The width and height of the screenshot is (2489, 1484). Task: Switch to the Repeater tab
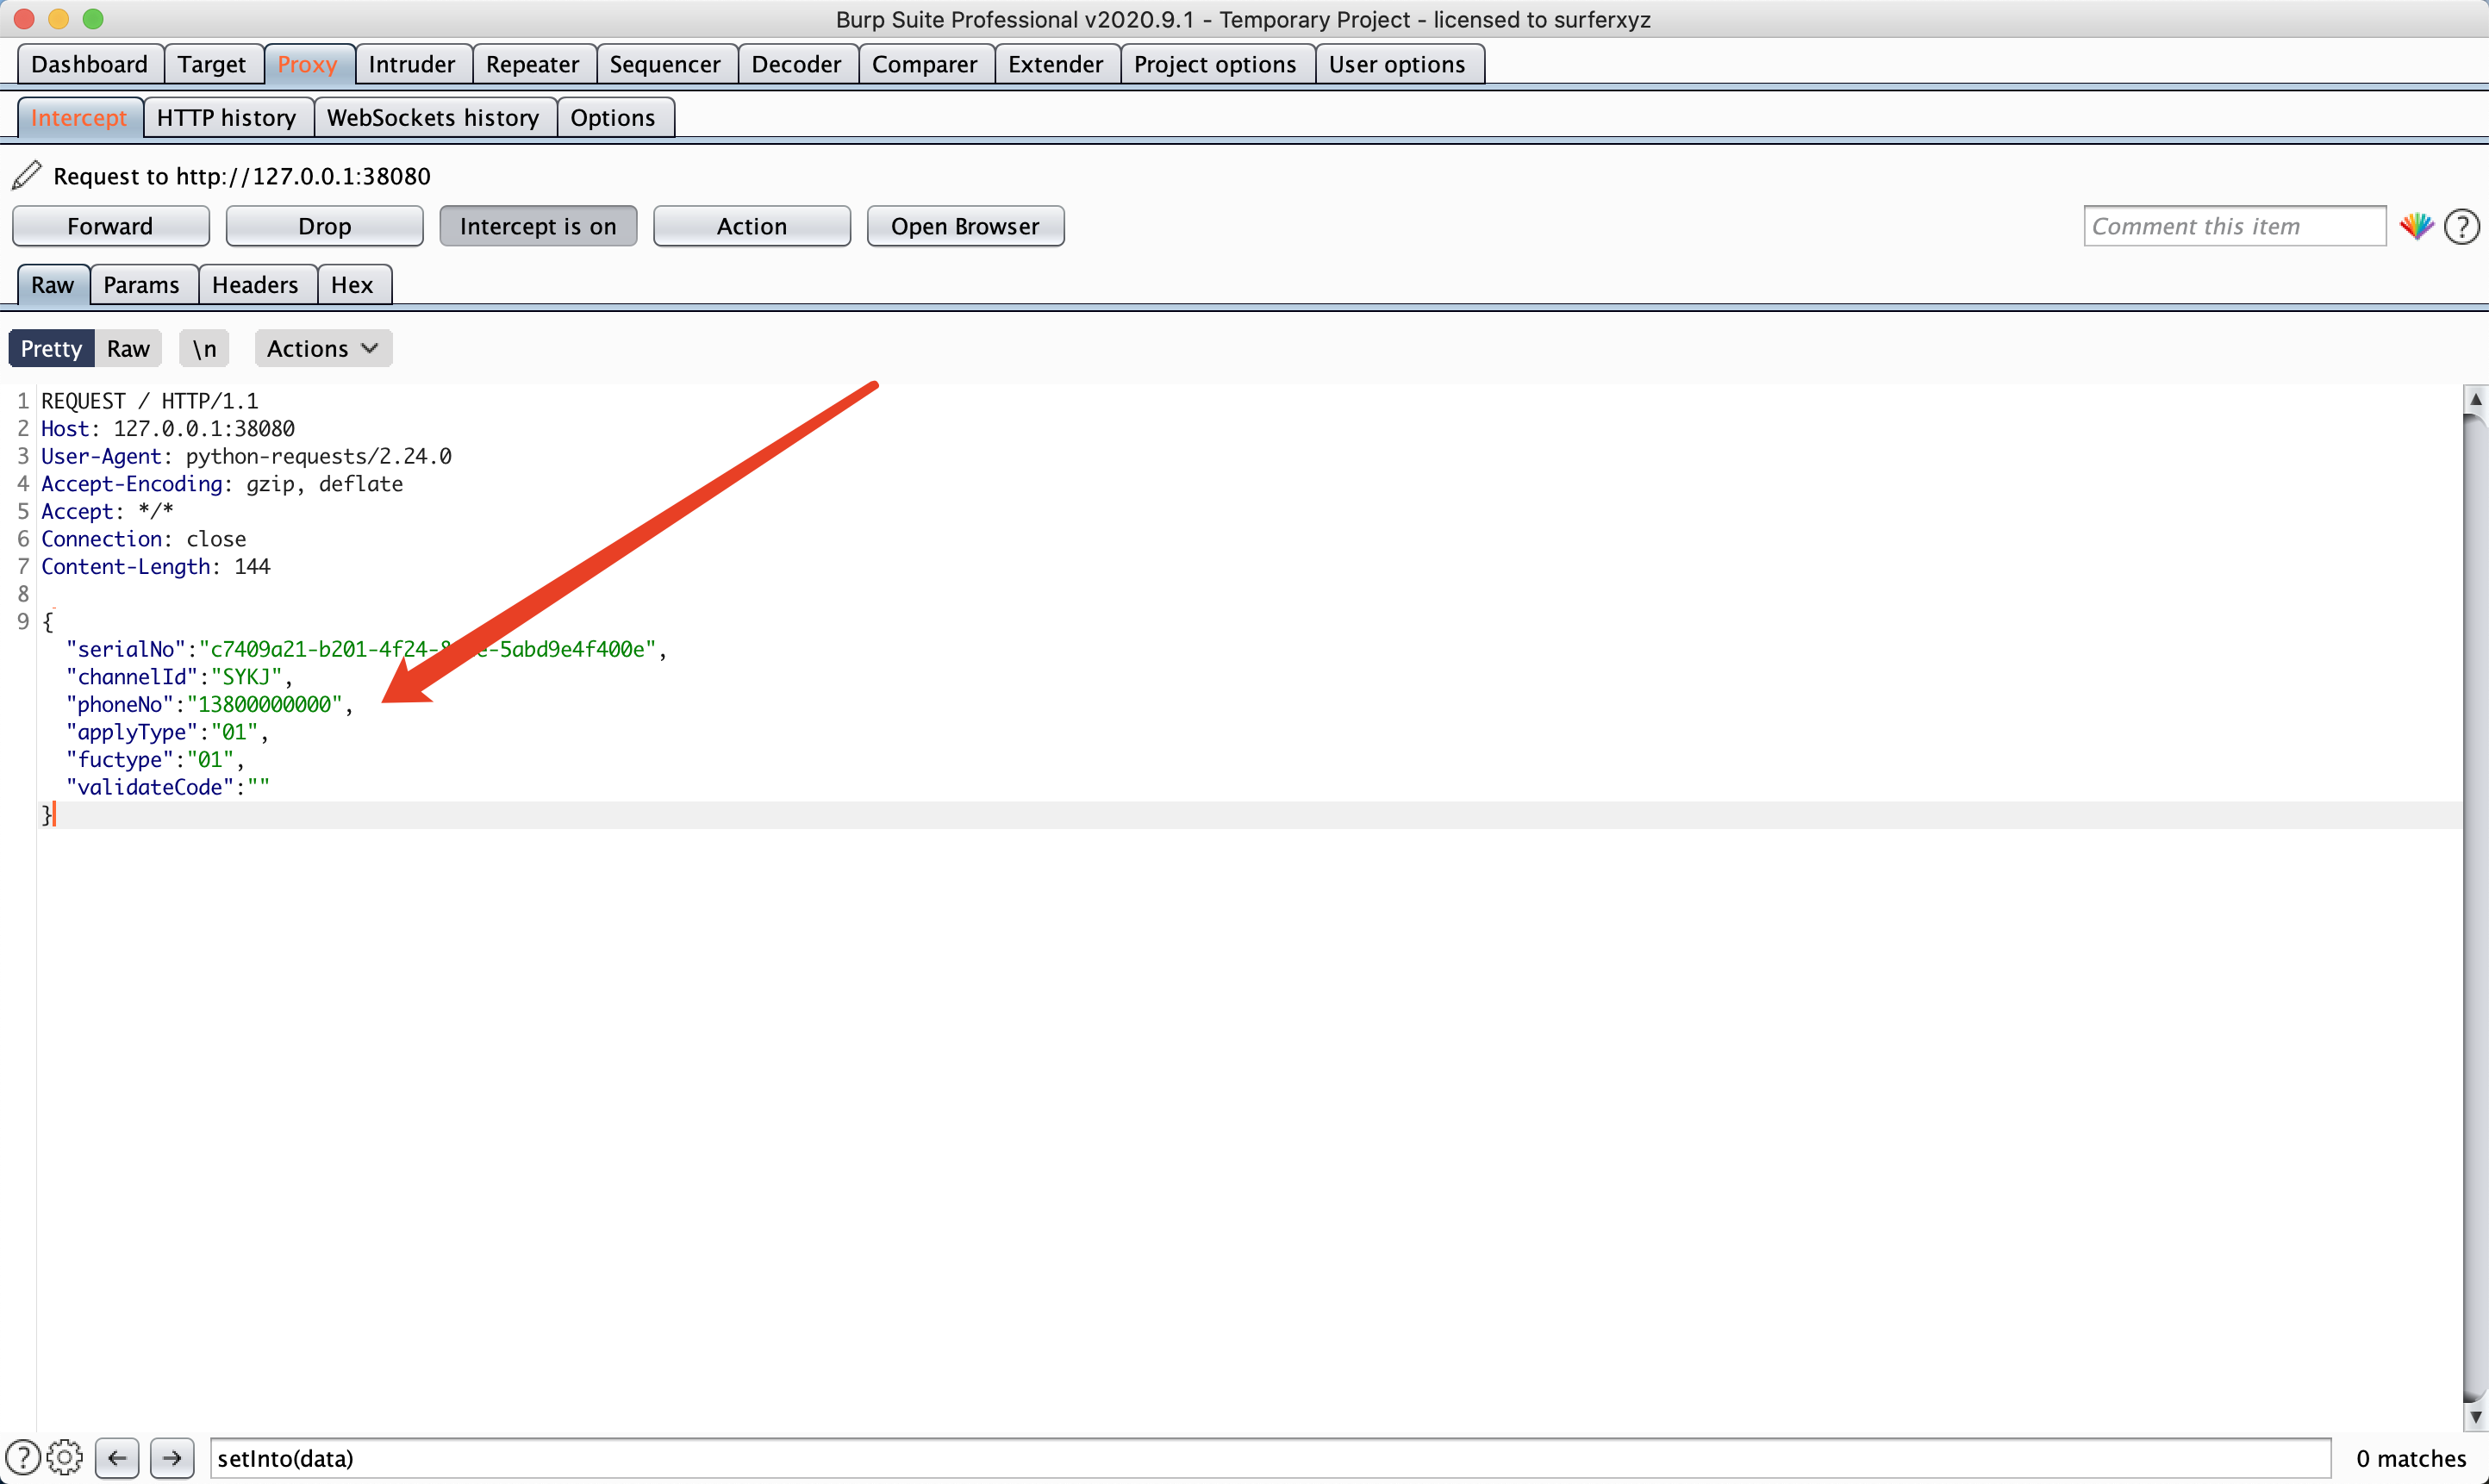click(x=532, y=64)
